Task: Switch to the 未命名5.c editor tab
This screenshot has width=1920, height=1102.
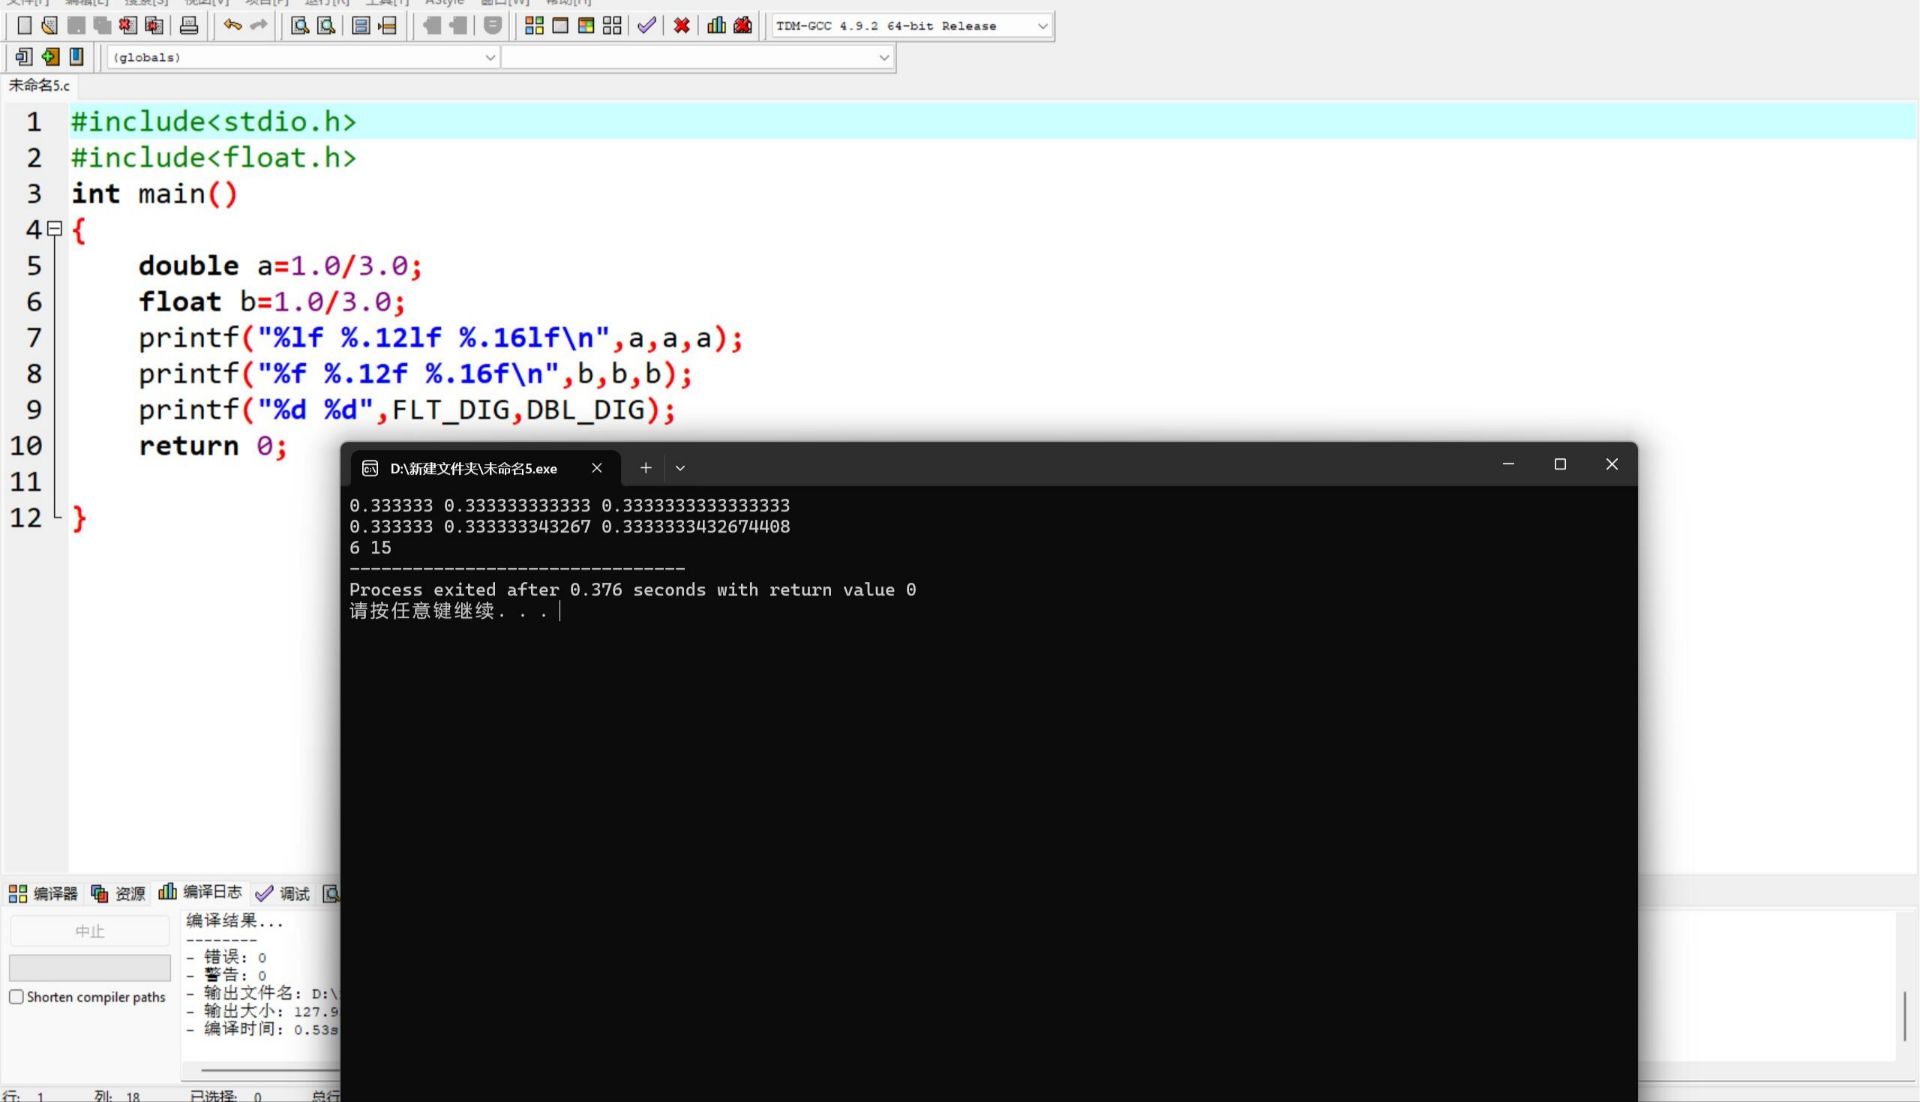Action: [39, 86]
